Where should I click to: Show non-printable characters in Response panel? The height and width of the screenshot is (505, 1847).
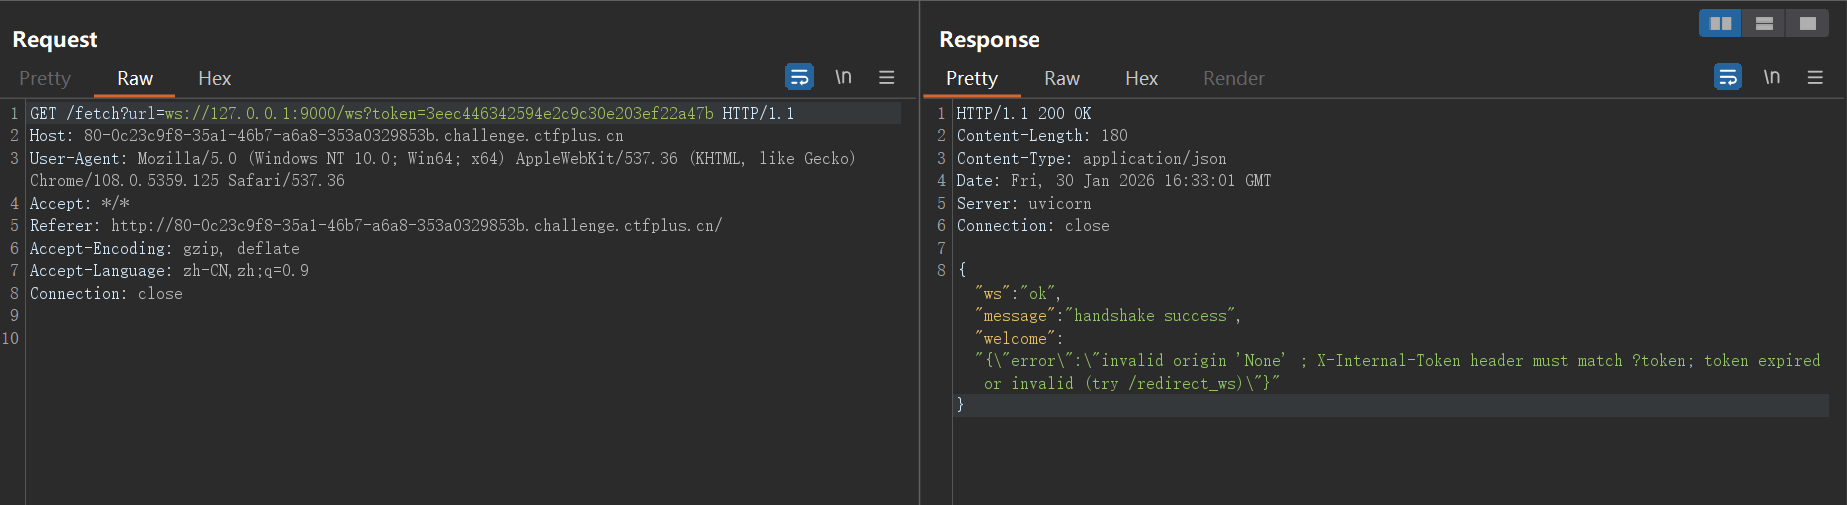(1771, 77)
